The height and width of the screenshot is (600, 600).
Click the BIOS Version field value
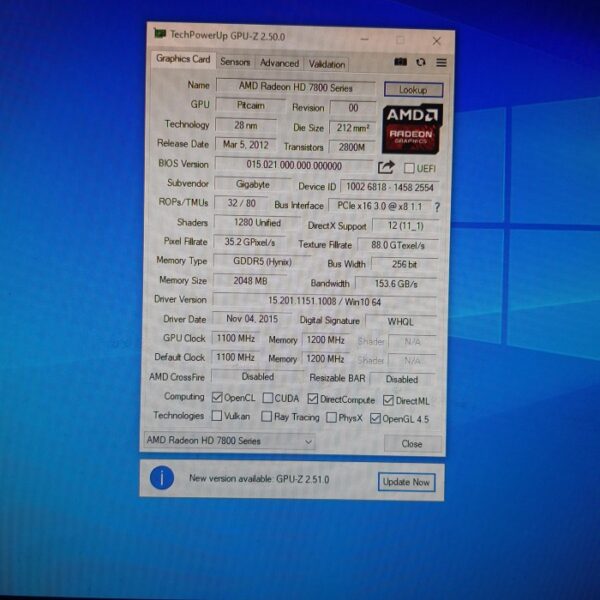(294, 165)
